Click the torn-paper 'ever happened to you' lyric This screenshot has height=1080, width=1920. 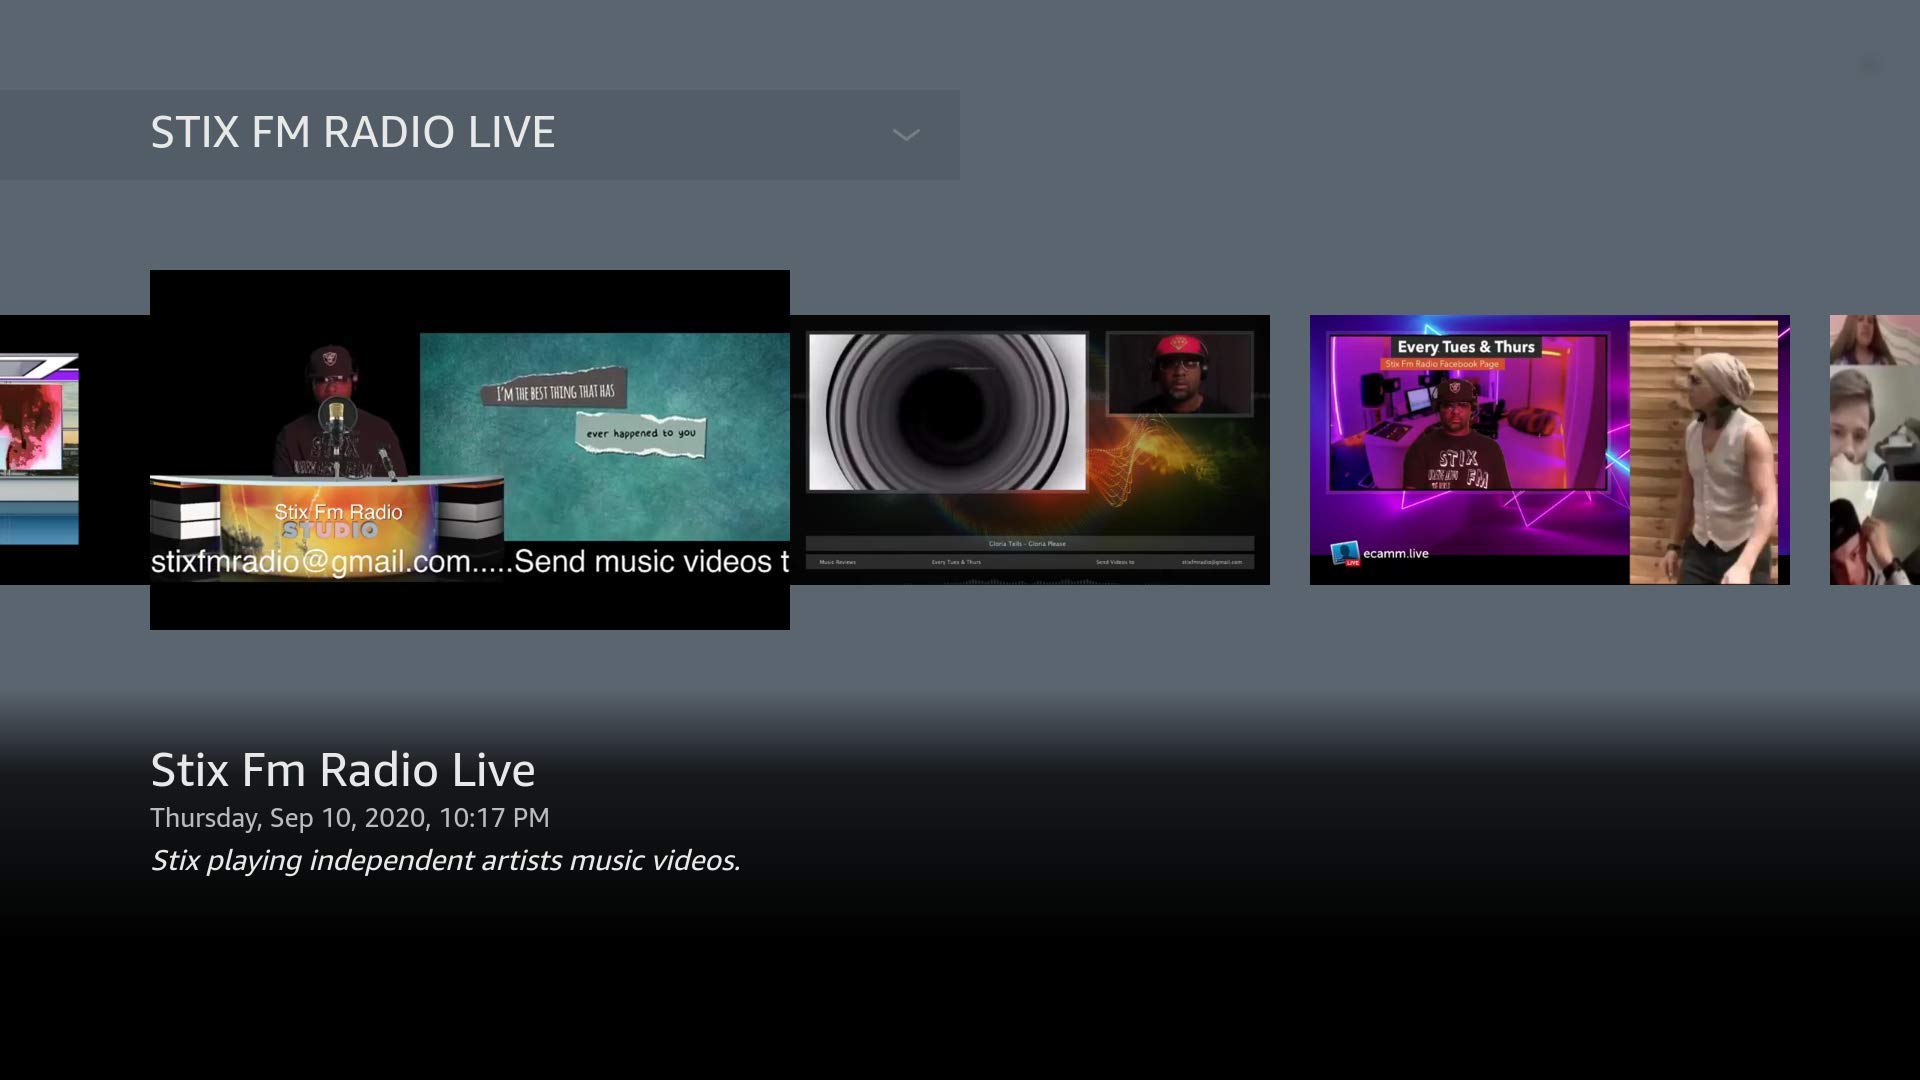click(x=640, y=433)
